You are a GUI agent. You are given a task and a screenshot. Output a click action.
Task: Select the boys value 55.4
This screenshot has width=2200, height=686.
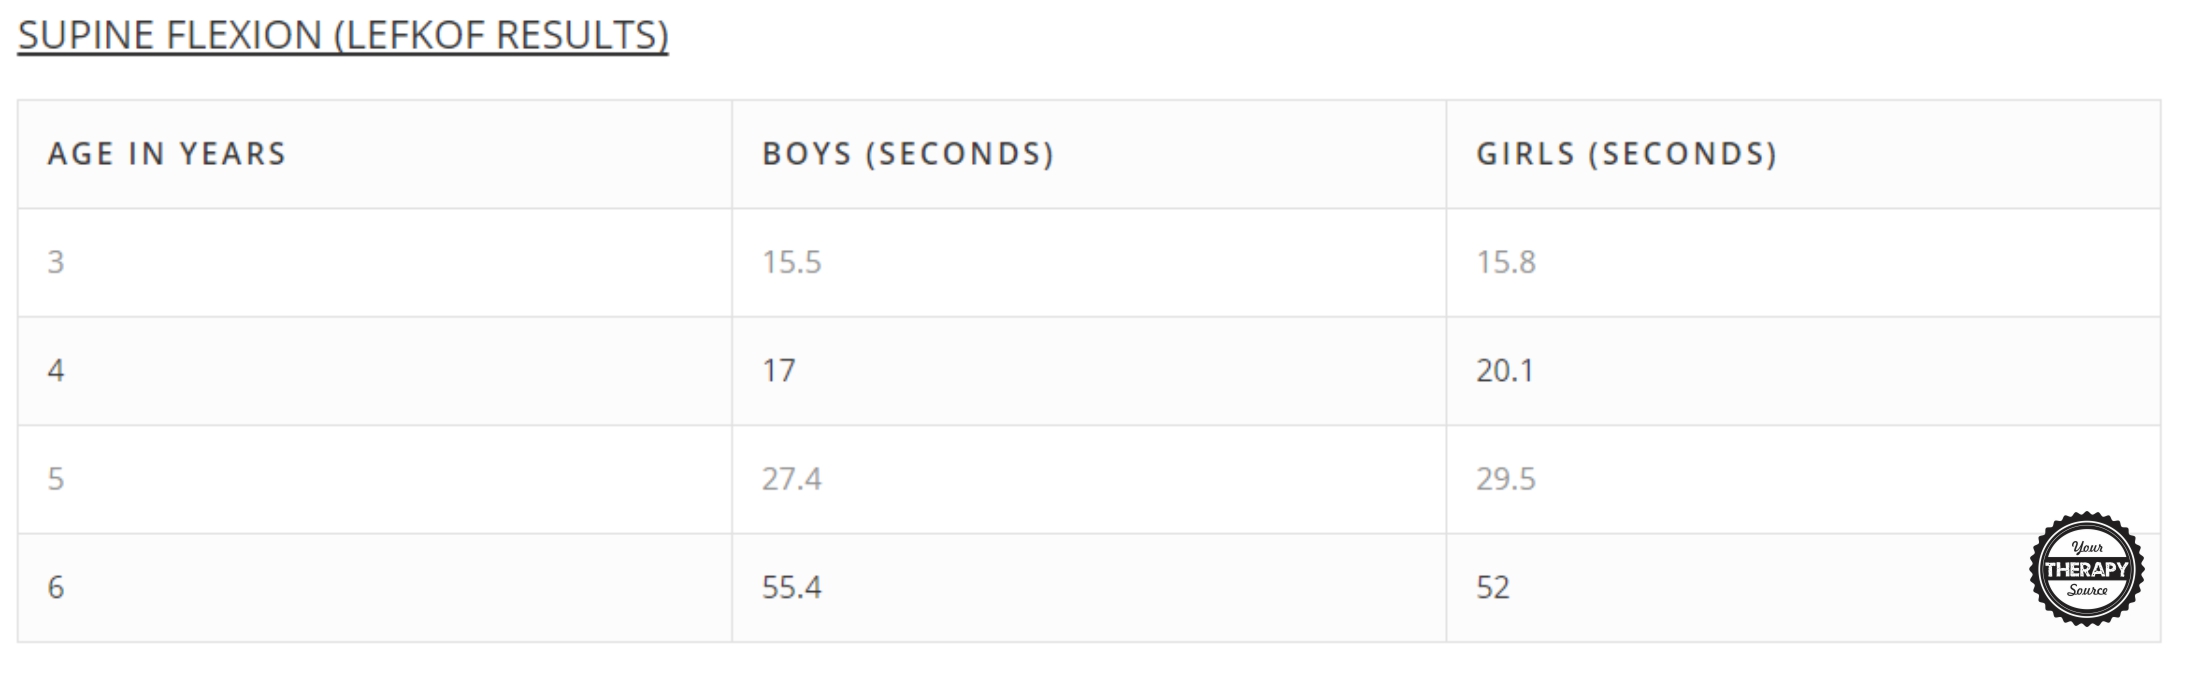(x=791, y=587)
